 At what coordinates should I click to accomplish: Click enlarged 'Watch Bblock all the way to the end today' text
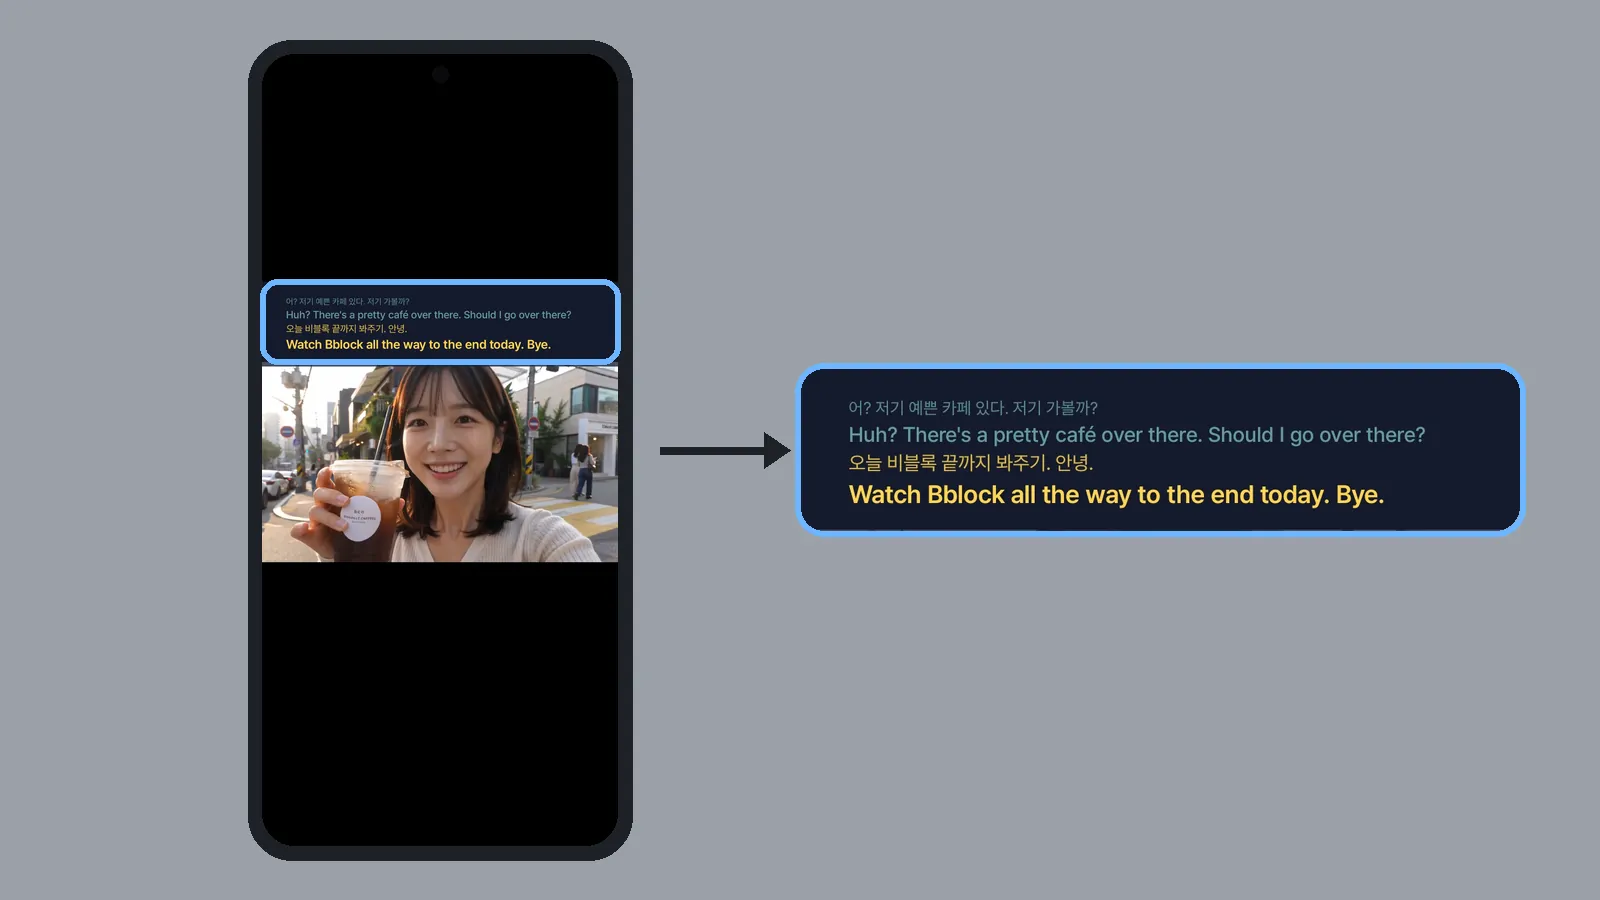coord(1116,495)
